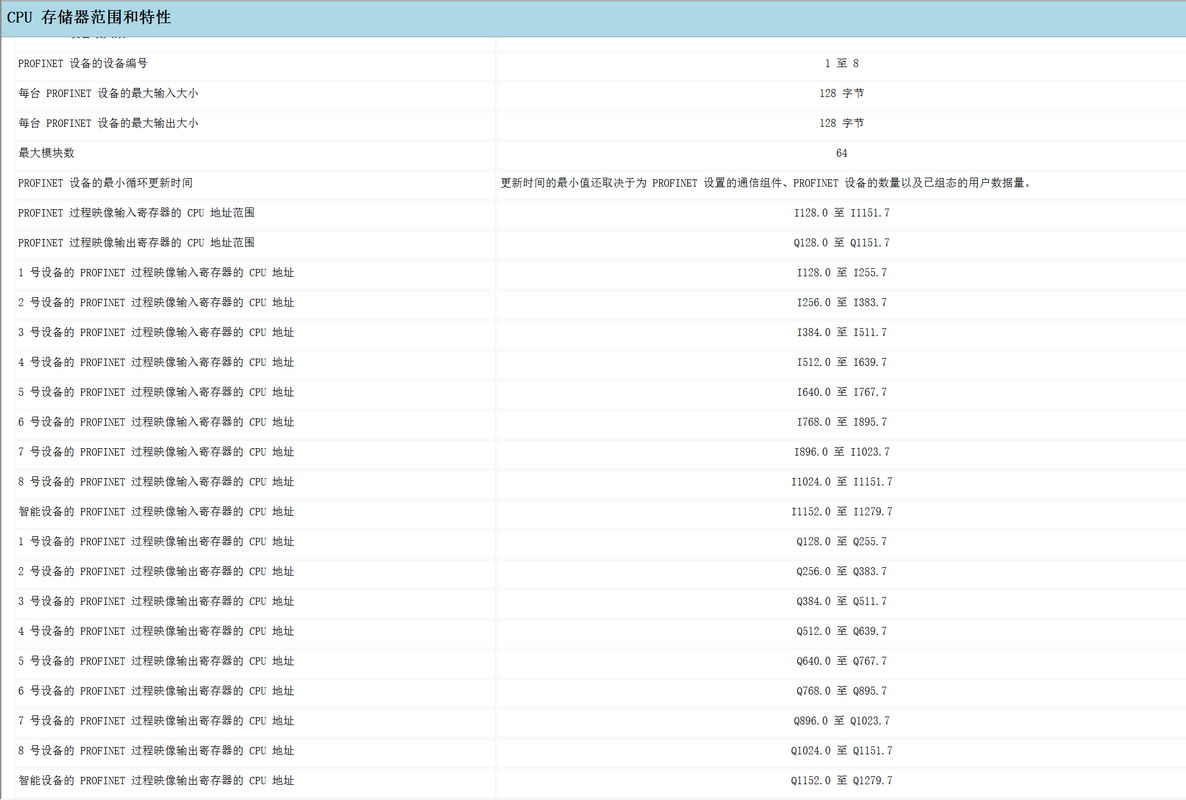Select the '5 号设备' input register address label

coord(156,392)
